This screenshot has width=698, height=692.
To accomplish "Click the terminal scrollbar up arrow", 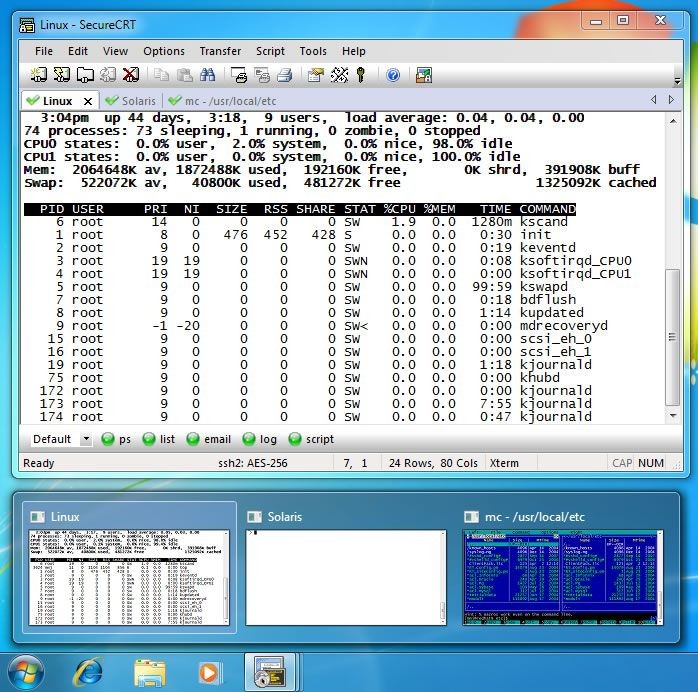I will pyautogui.click(x=673, y=121).
